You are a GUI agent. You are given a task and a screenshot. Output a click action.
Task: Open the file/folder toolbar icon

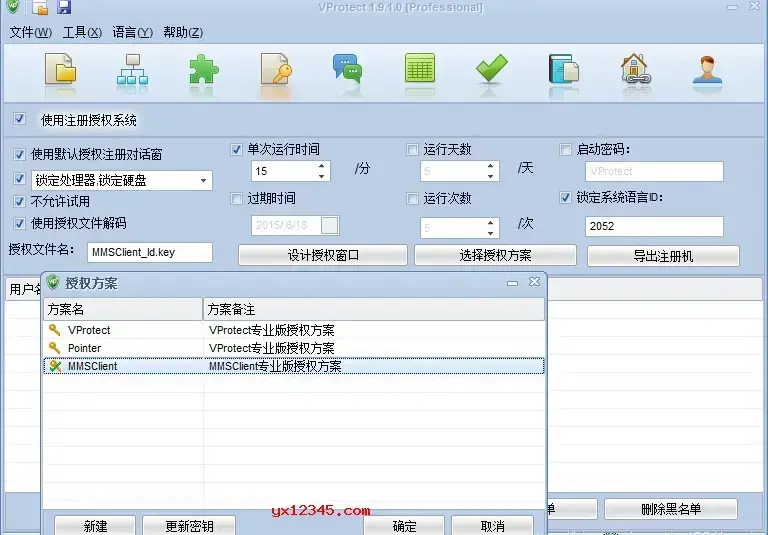click(60, 69)
